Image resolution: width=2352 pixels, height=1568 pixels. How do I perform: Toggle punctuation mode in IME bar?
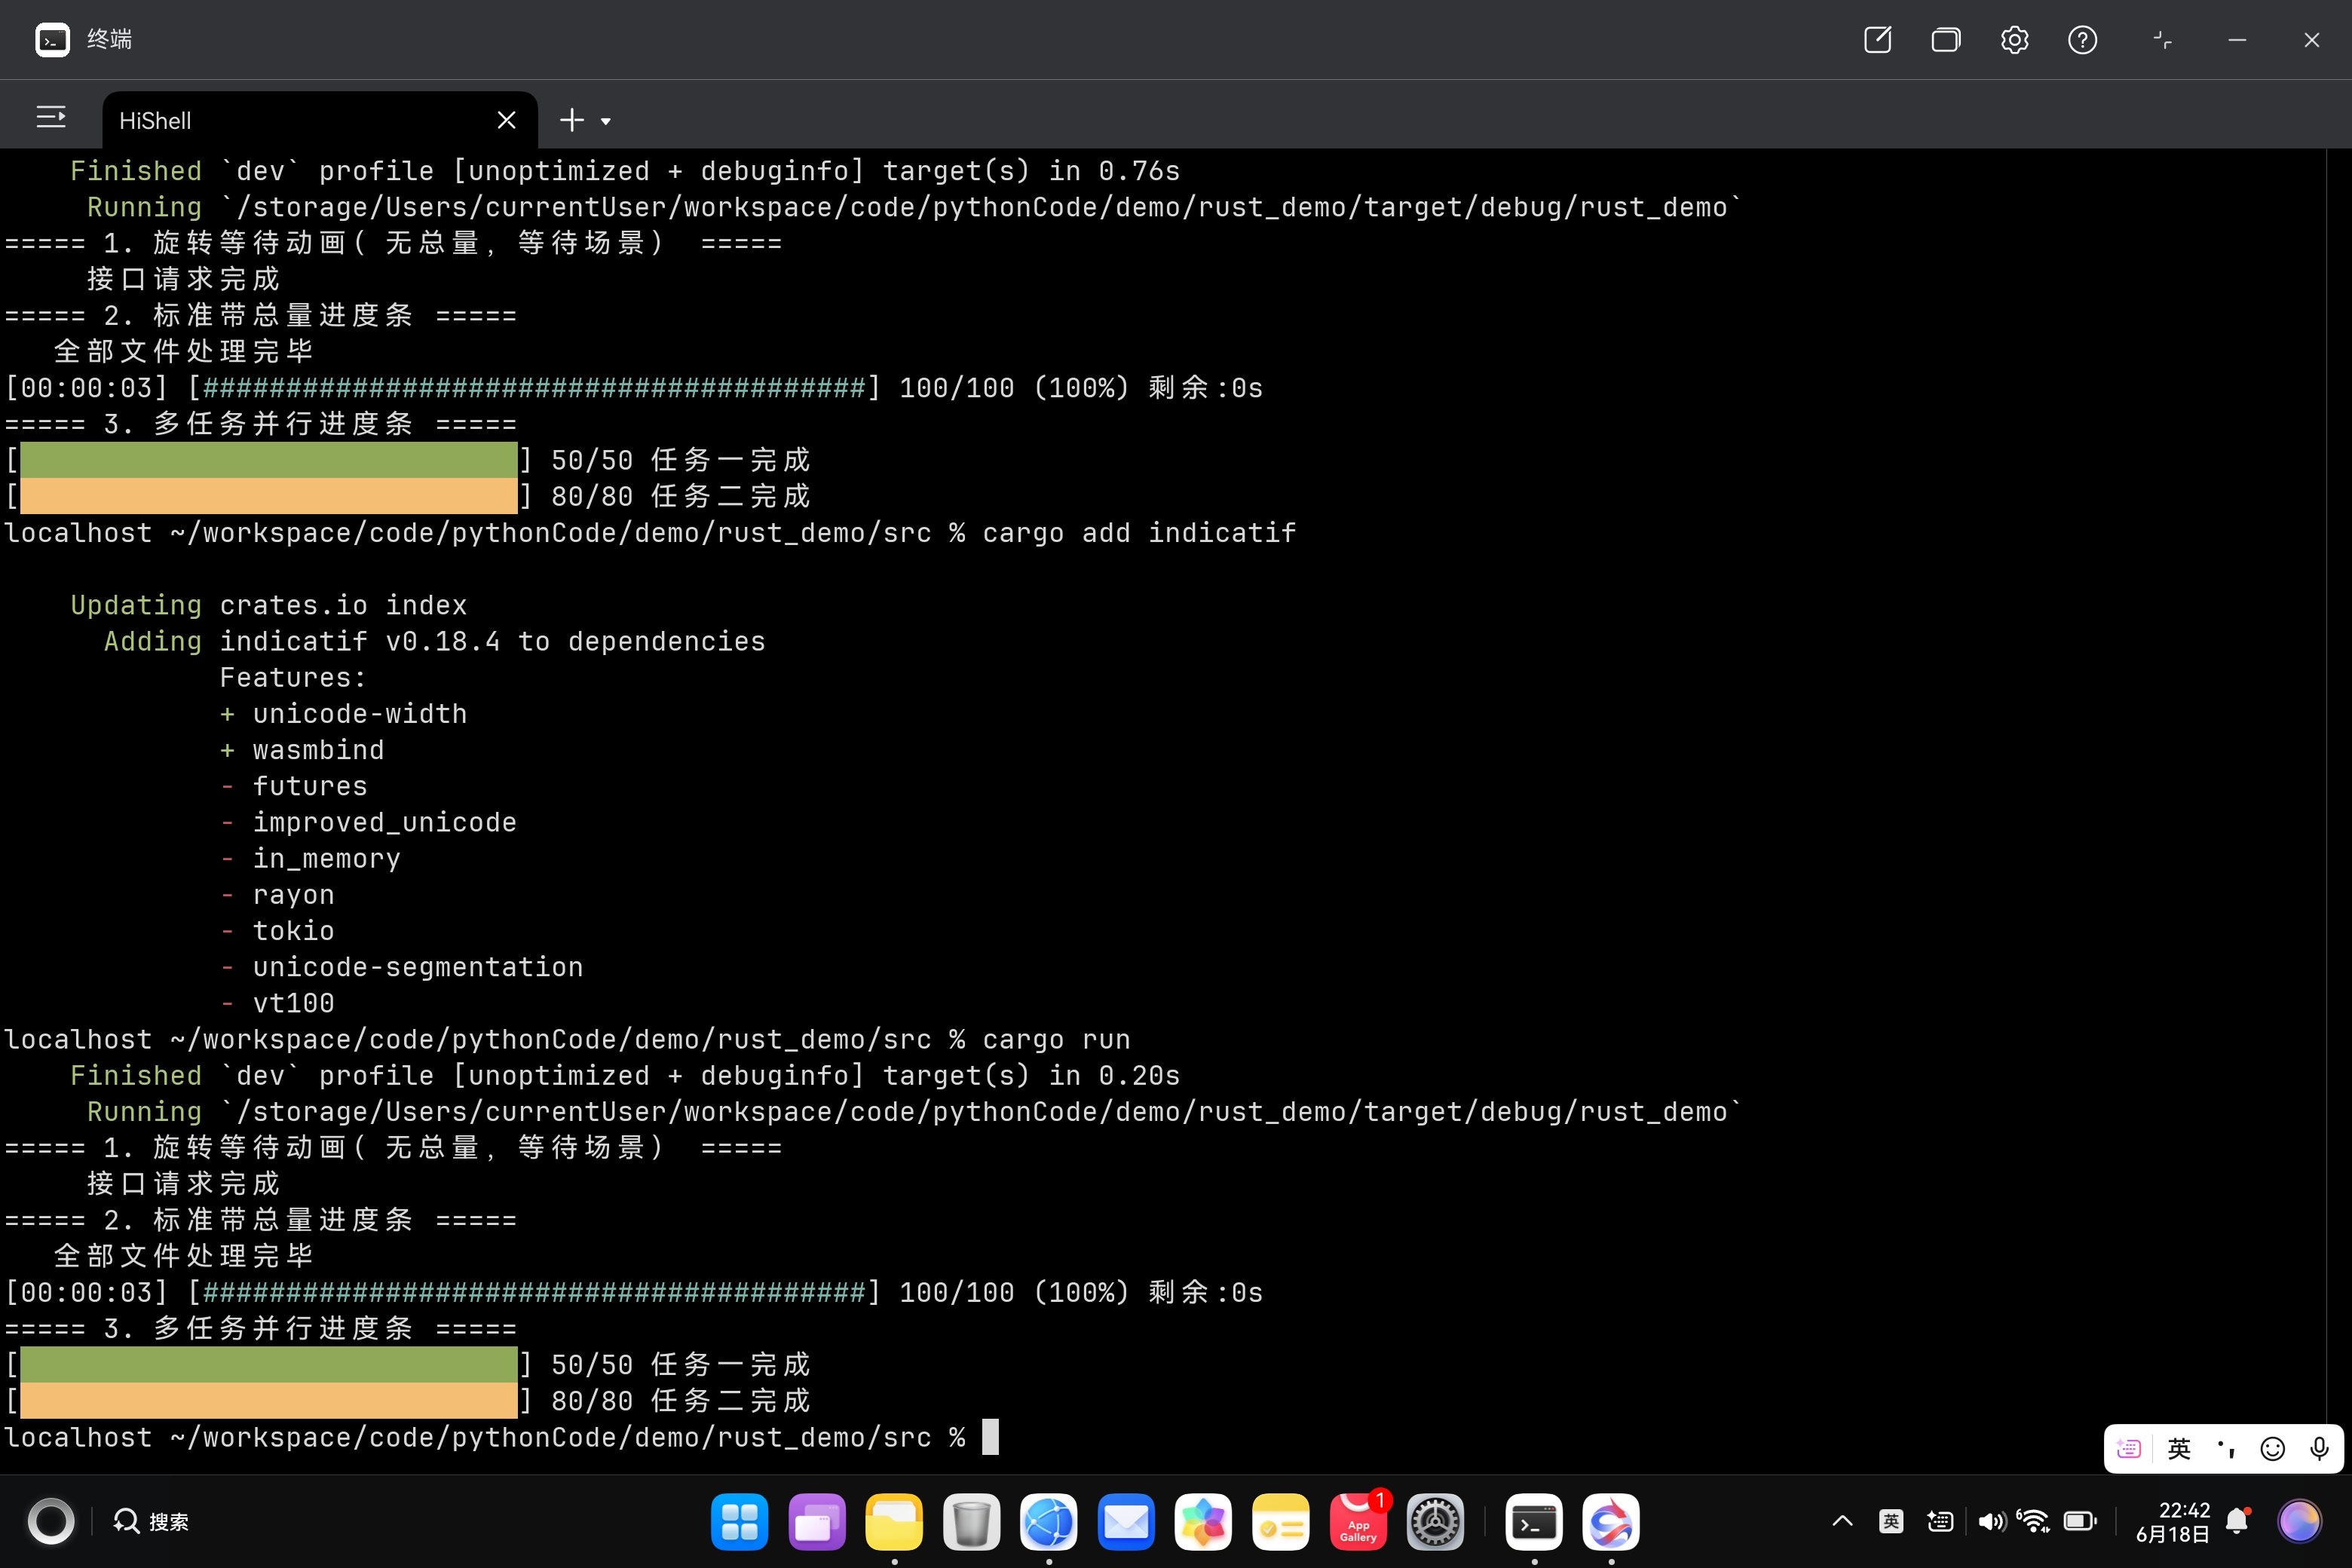2226,1449
